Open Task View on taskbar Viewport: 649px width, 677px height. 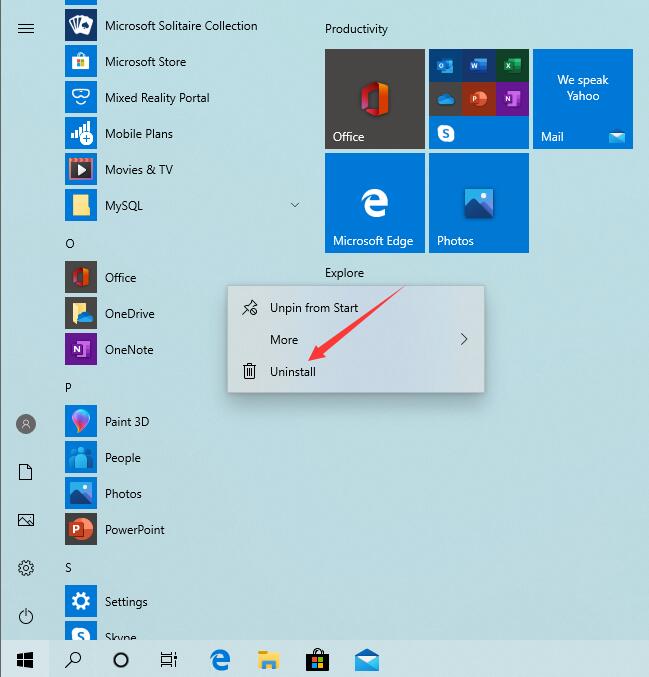point(169,659)
